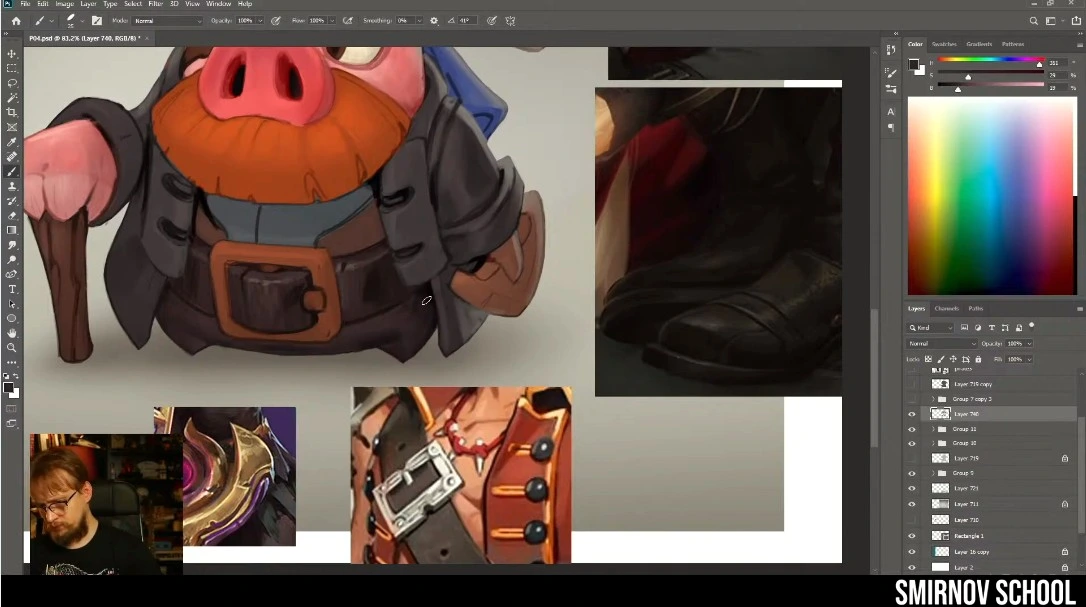Open the brush blending Mode dropdown

167,20
